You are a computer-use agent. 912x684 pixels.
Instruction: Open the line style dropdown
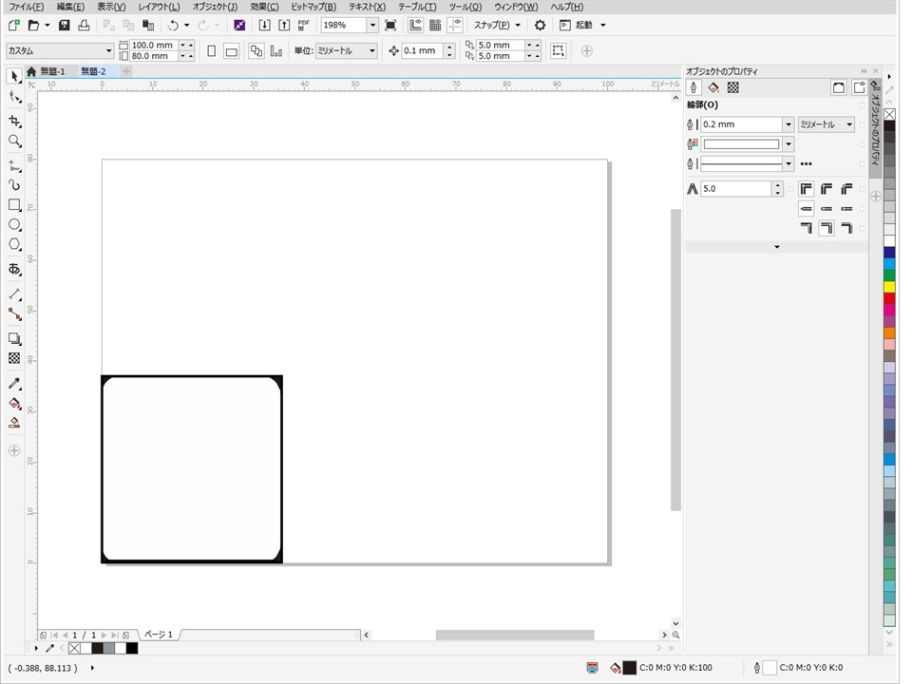(788, 164)
